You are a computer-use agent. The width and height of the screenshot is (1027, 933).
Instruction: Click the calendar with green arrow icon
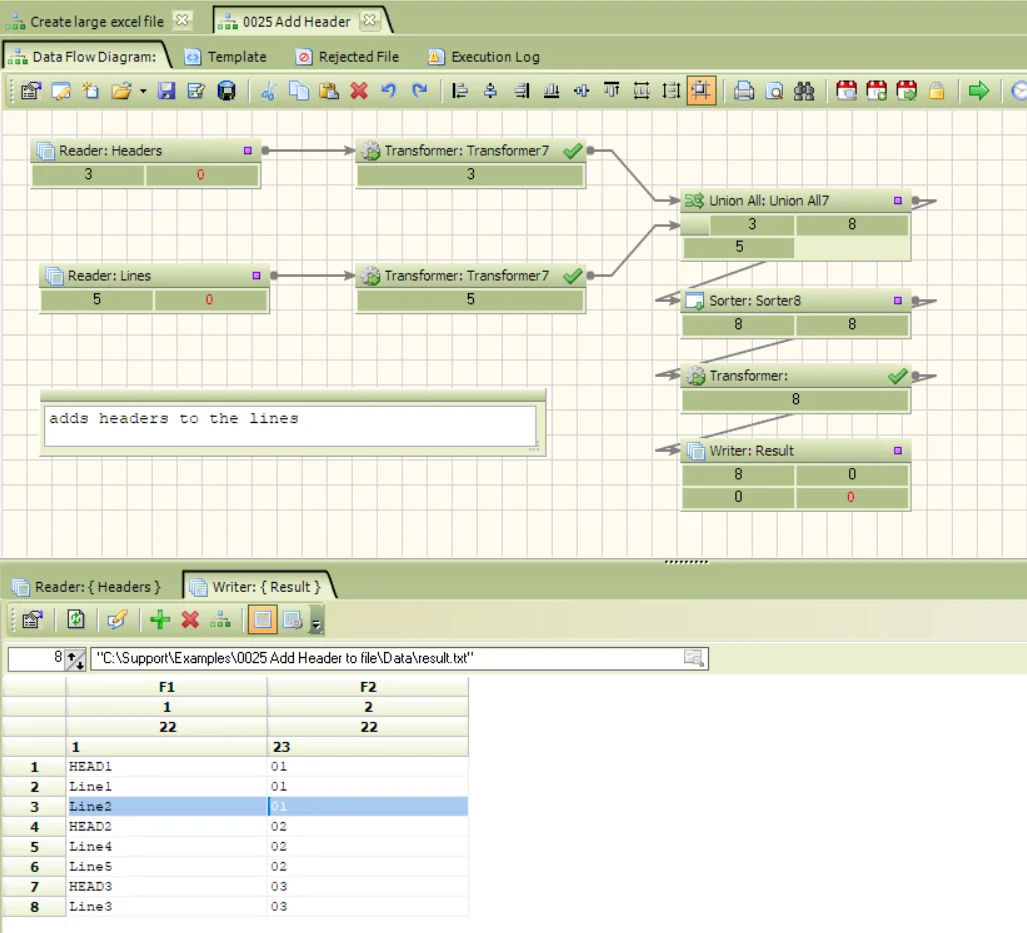click(x=906, y=90)
